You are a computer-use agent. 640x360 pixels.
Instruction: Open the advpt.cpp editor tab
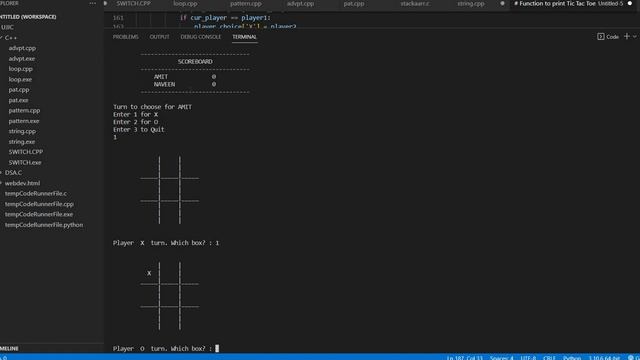[300, 3]
